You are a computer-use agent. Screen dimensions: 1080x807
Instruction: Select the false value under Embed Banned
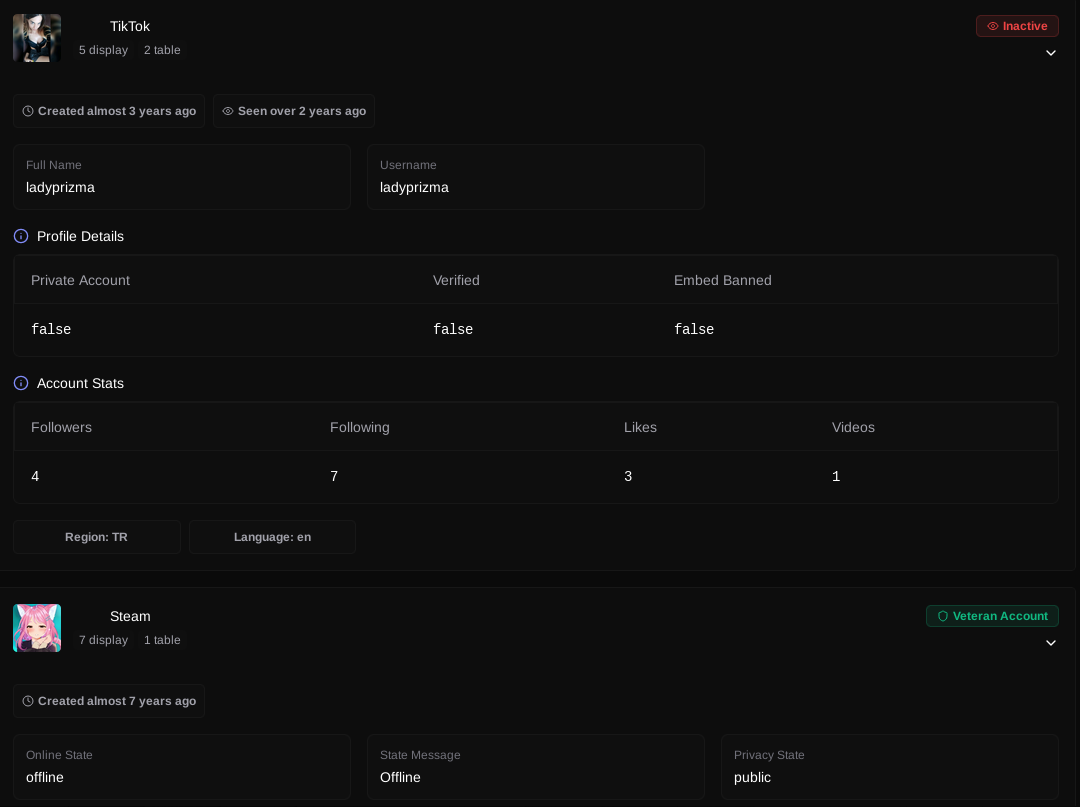(694, 329)
